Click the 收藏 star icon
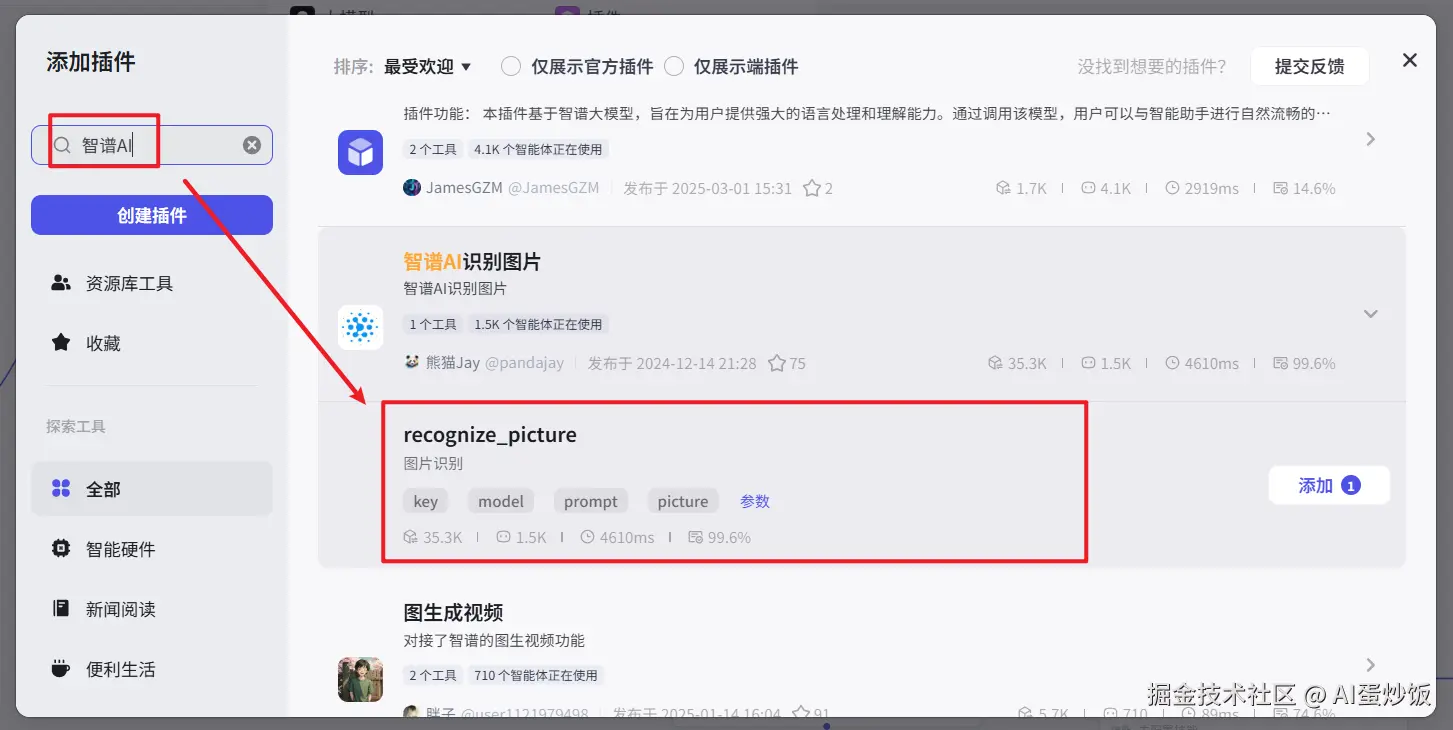The image size is (1453, 730). pos(61,343)
